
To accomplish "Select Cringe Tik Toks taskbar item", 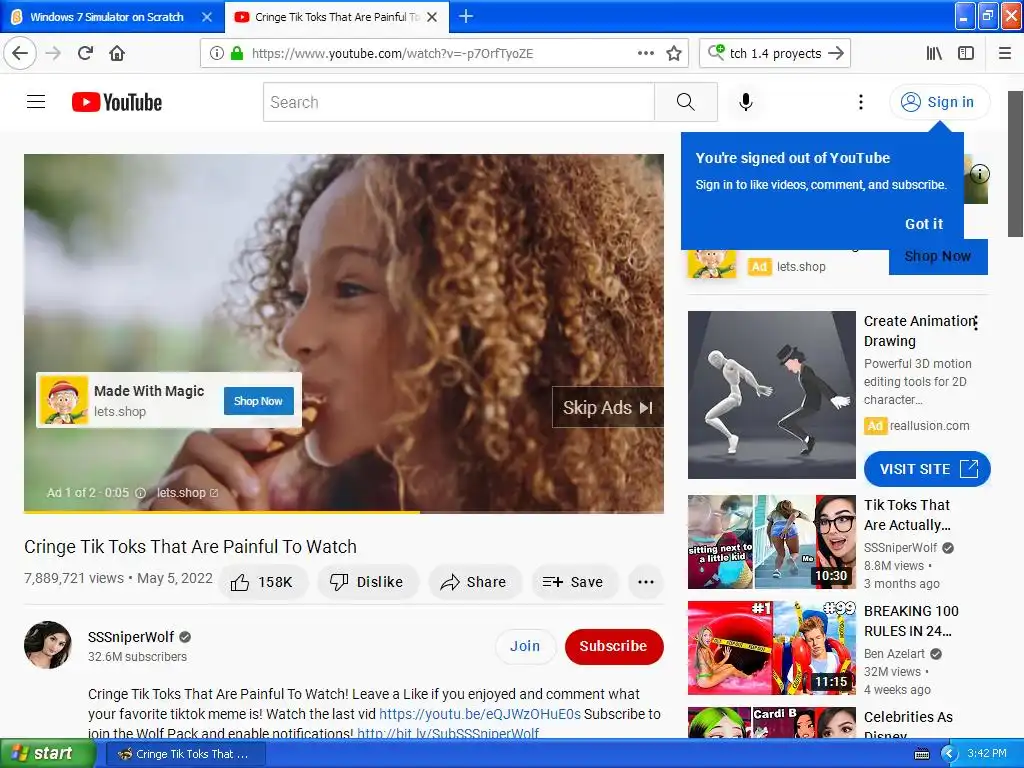I will (x=184, y=754).
